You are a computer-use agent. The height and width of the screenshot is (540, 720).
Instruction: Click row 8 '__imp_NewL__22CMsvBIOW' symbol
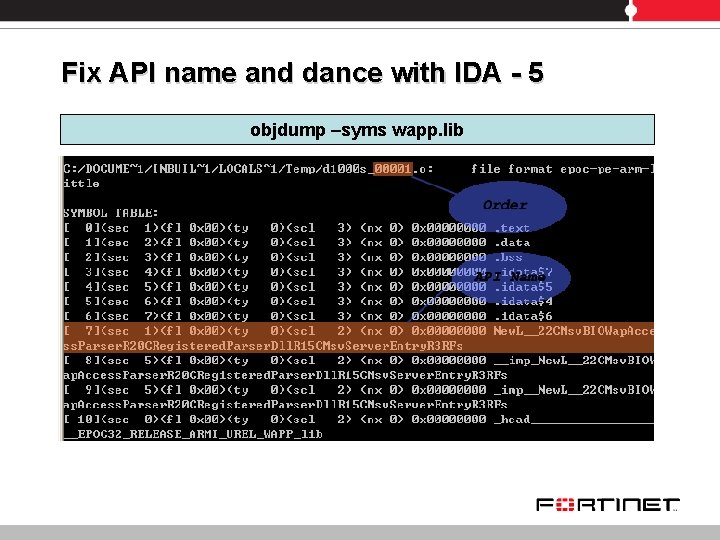point(358,360)
